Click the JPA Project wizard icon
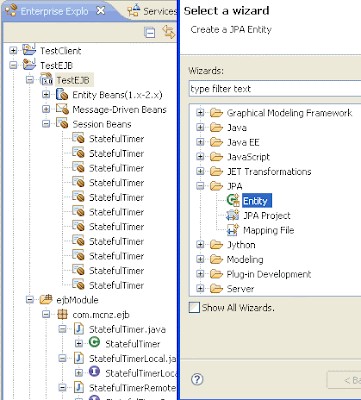361x400 pixels. (x=232, y=215)
